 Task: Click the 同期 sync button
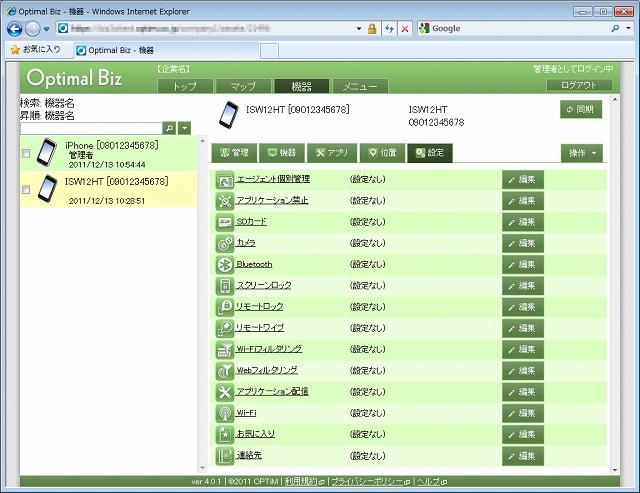click(x=581, y=109)
